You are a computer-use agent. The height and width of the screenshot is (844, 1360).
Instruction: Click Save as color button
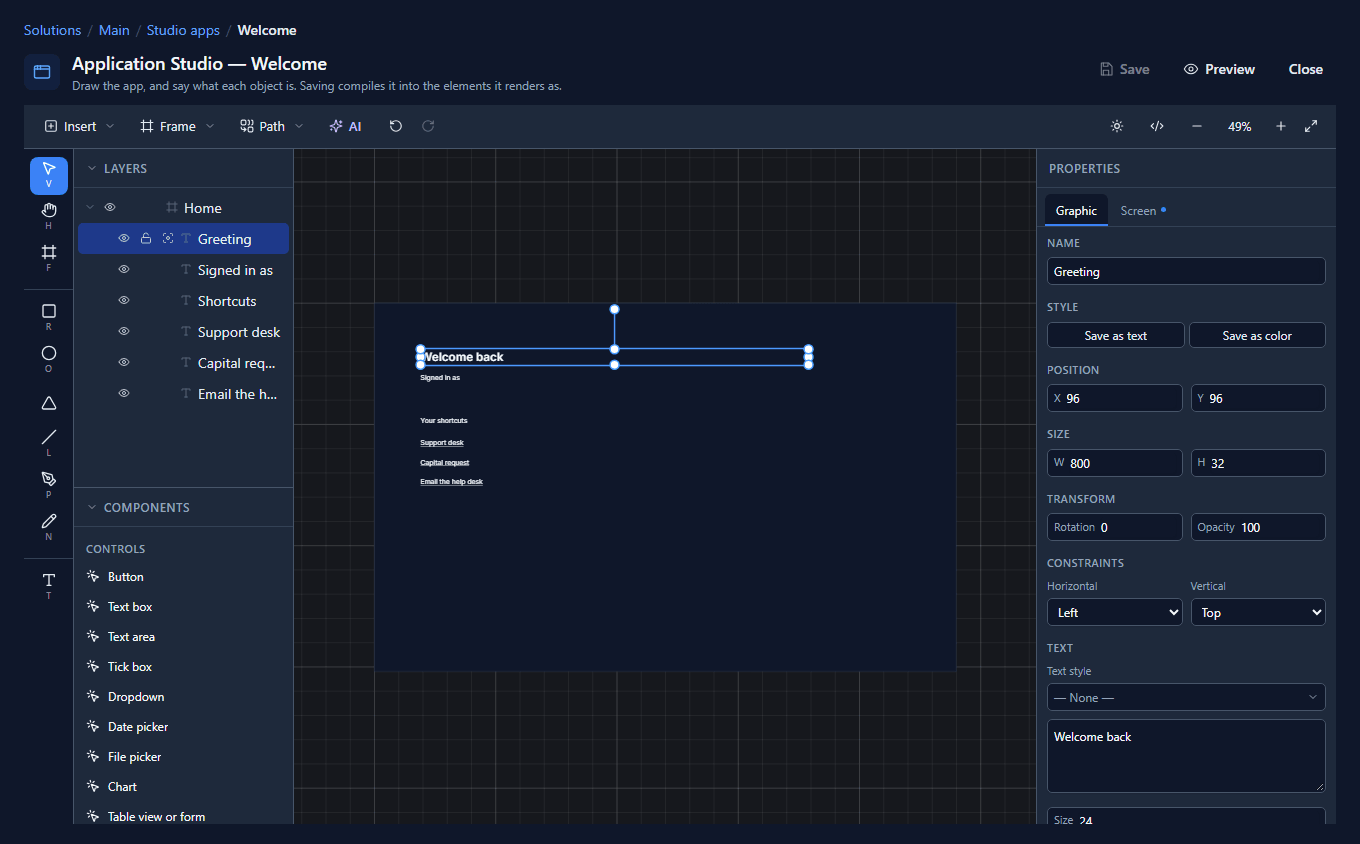click(1257, 335)
